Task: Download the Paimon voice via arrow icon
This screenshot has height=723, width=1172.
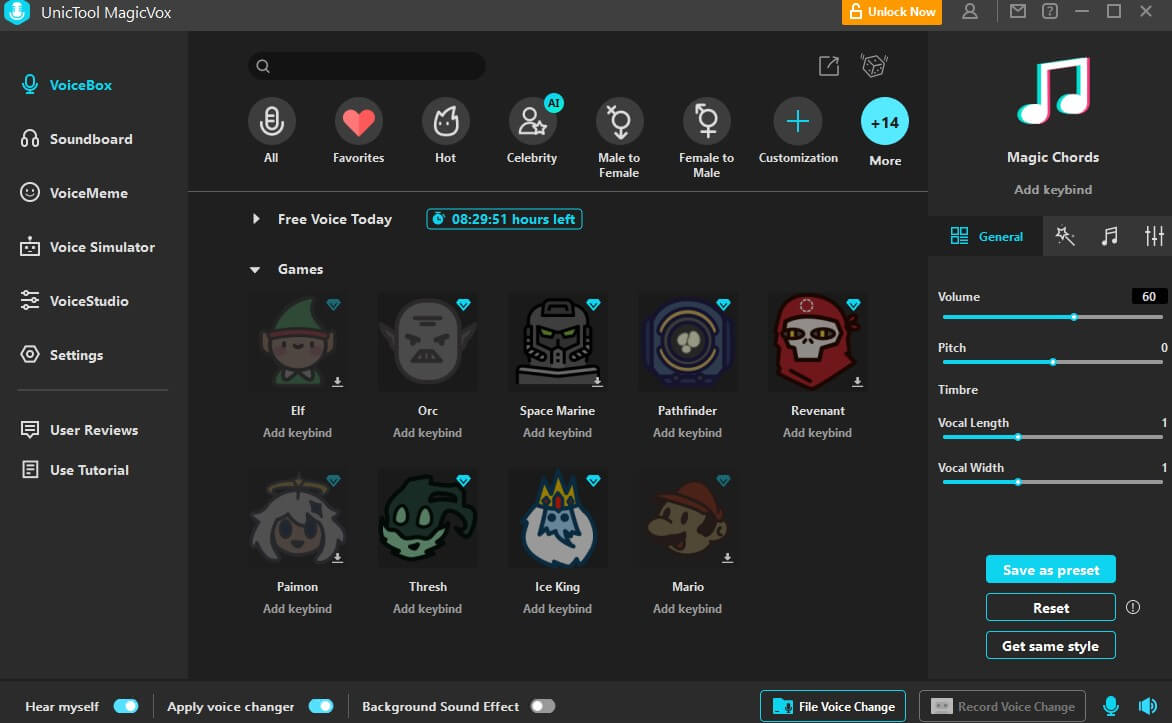Action: pos(337,558)
